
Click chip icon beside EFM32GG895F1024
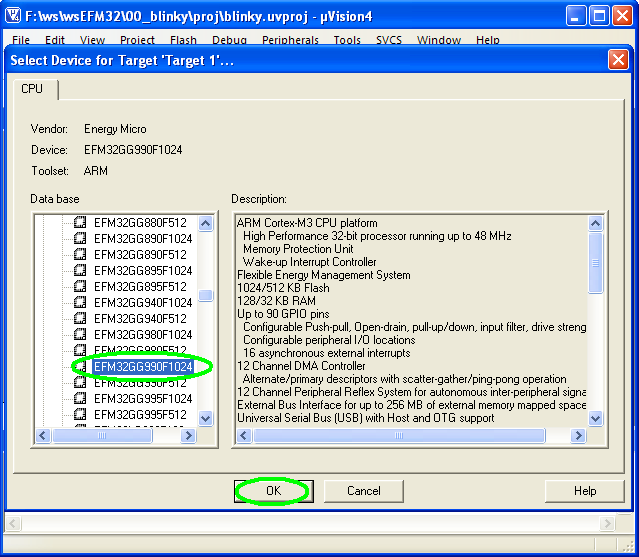point(80,271)
